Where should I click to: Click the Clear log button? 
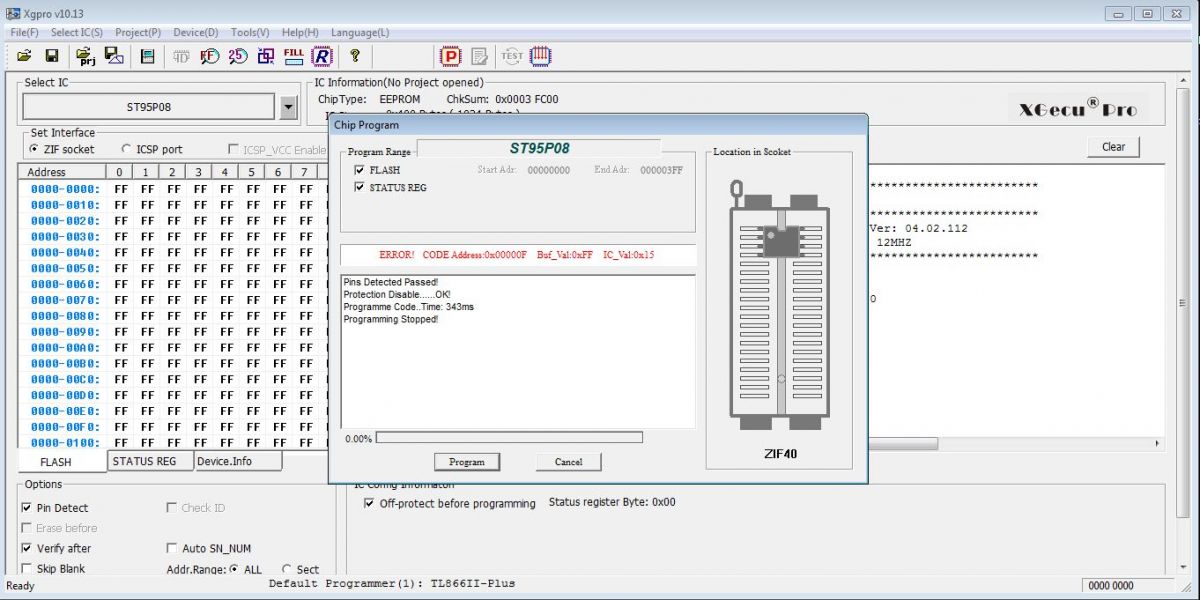[x=1114, y=147]
